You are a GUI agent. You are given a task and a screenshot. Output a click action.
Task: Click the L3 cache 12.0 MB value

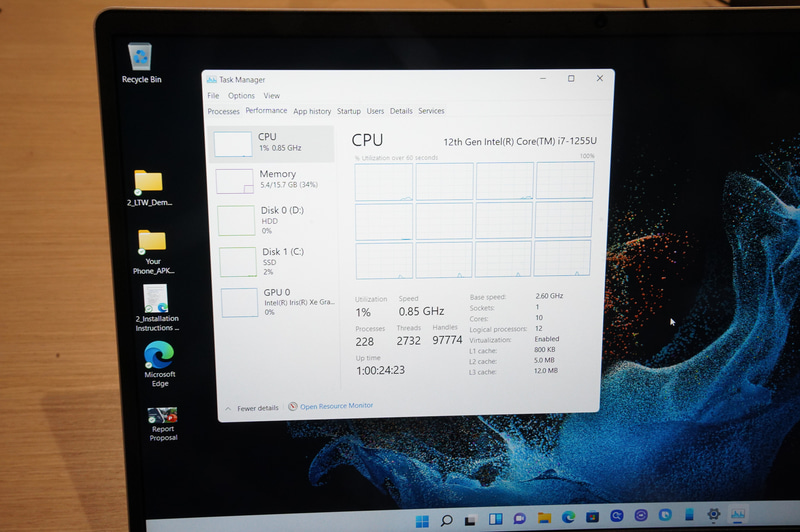point(546,371)
